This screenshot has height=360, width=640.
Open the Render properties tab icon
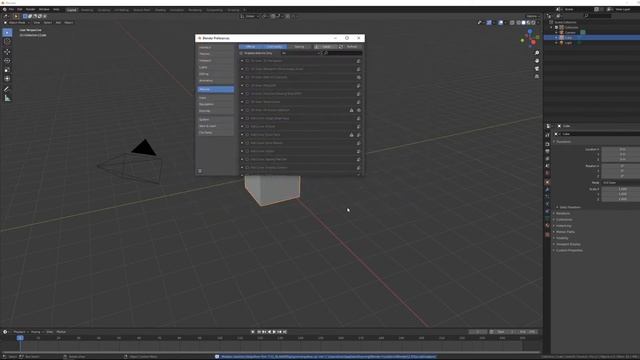click(x=547, y=144)
